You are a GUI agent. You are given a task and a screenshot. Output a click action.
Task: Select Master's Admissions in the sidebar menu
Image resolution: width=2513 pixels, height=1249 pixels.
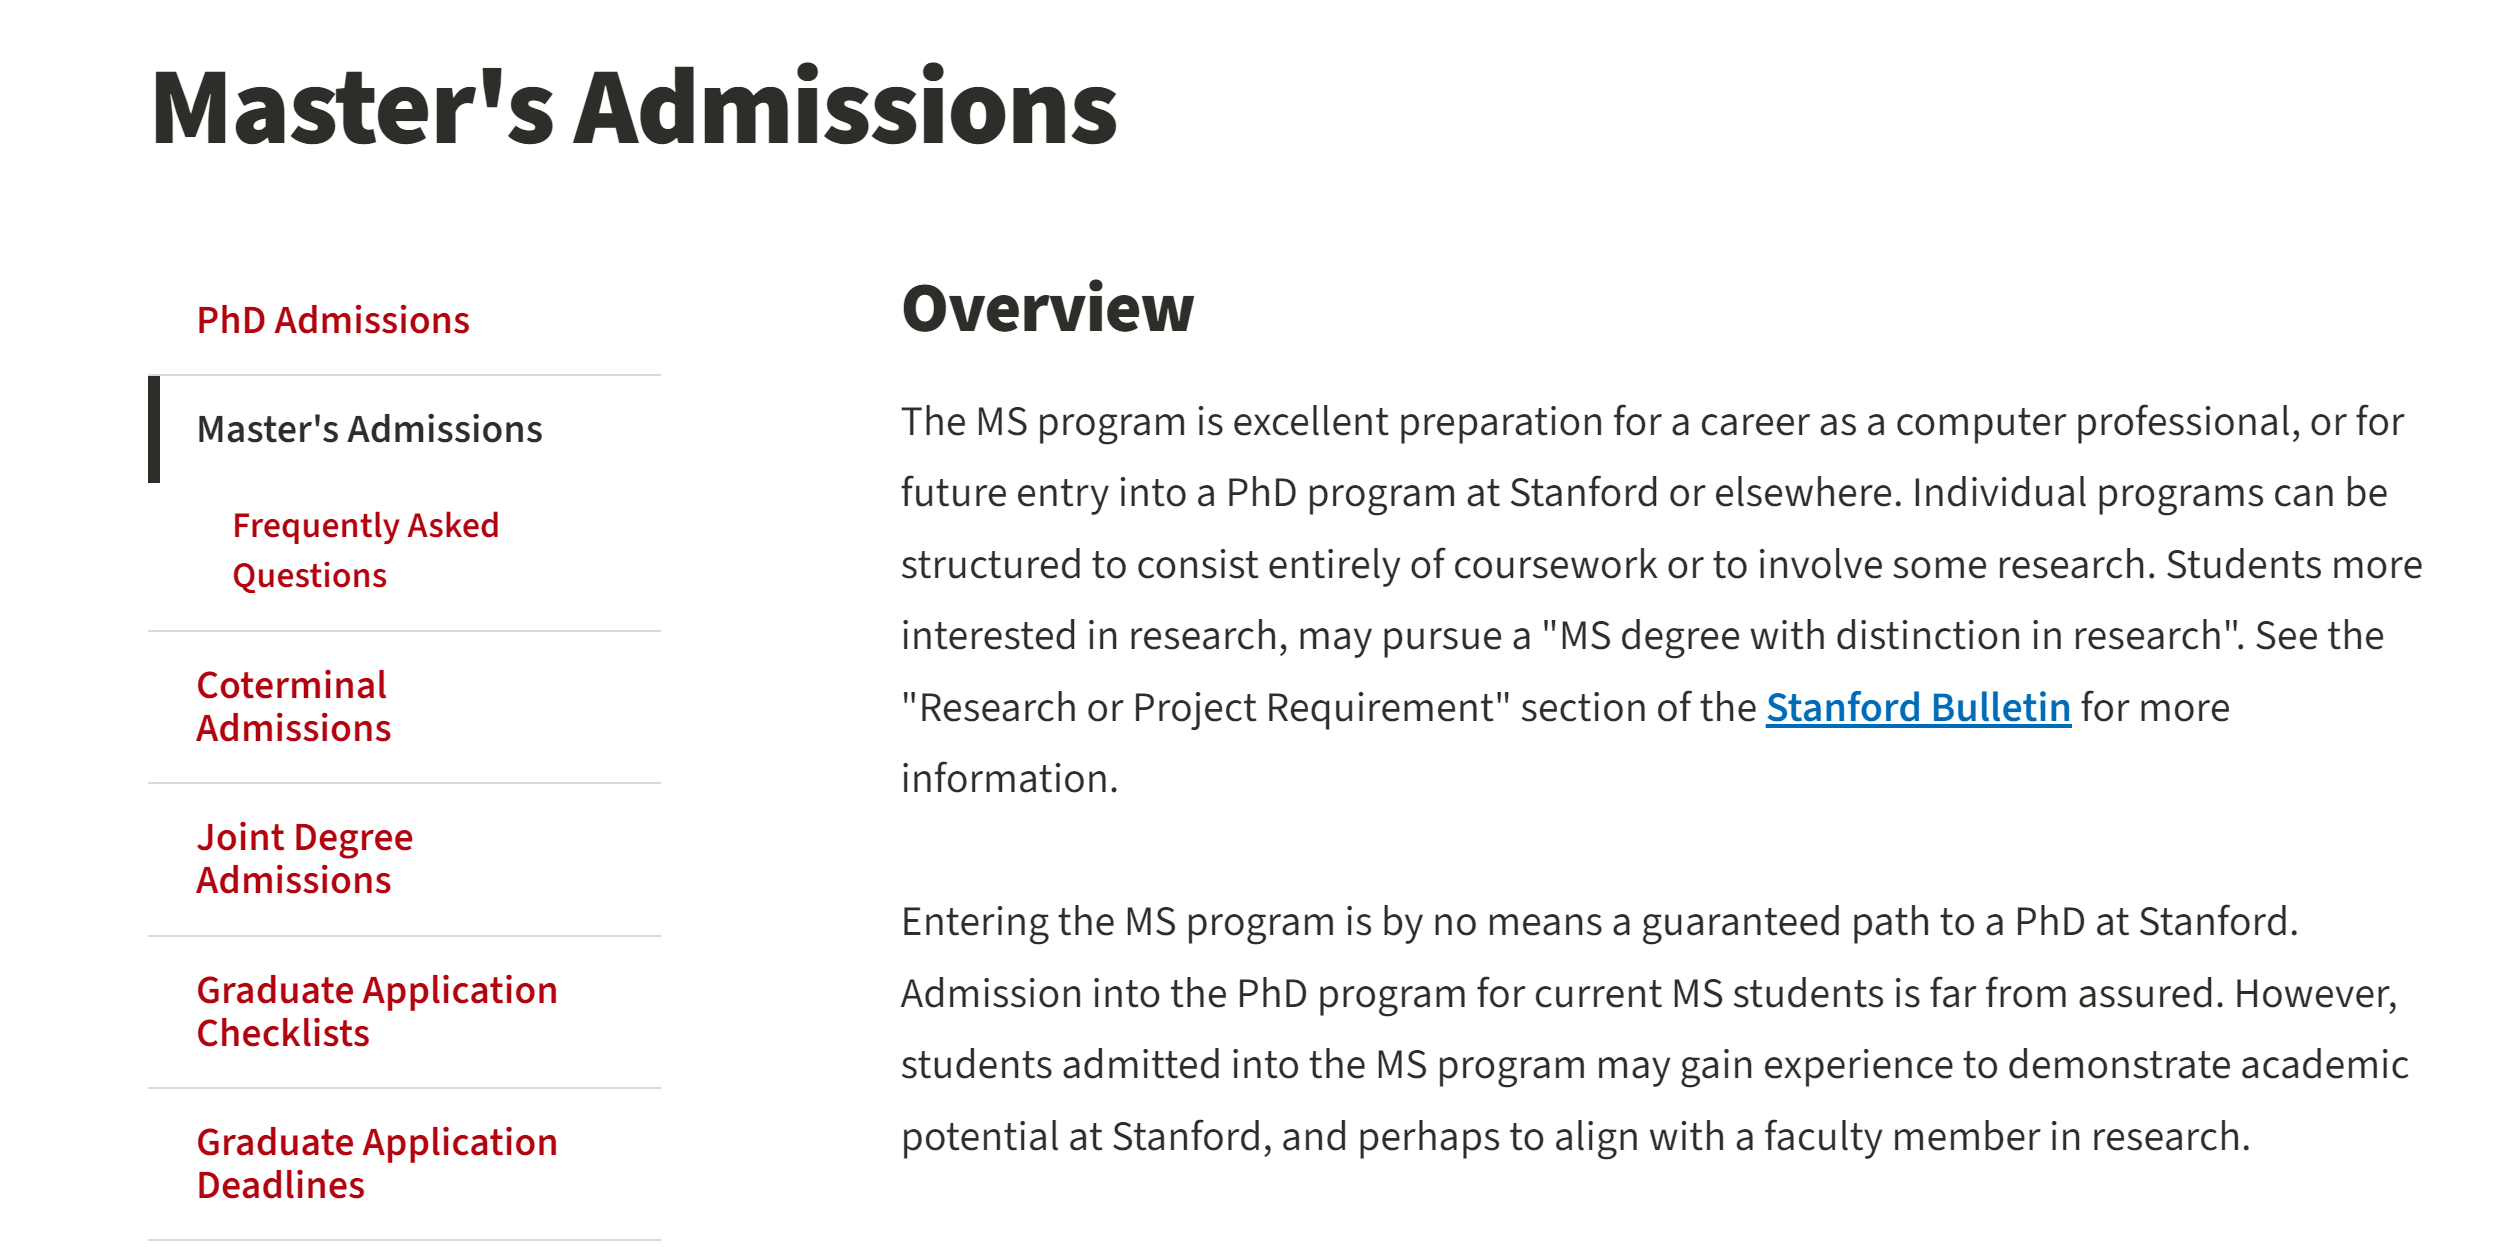369,429
